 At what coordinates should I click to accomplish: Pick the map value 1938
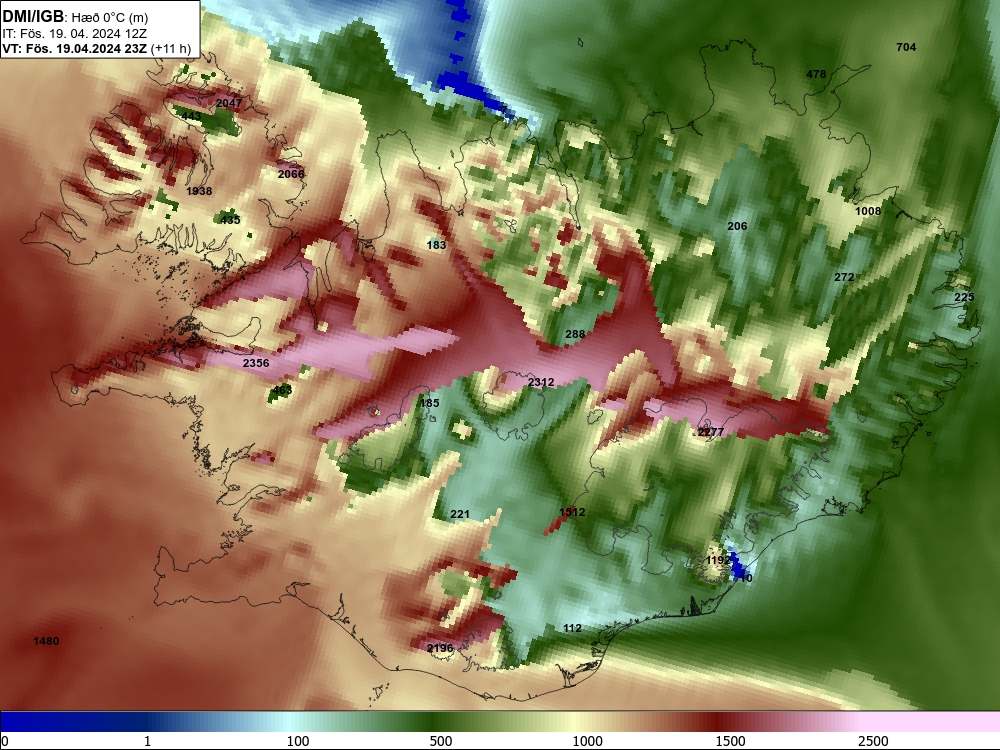(199, 191)
